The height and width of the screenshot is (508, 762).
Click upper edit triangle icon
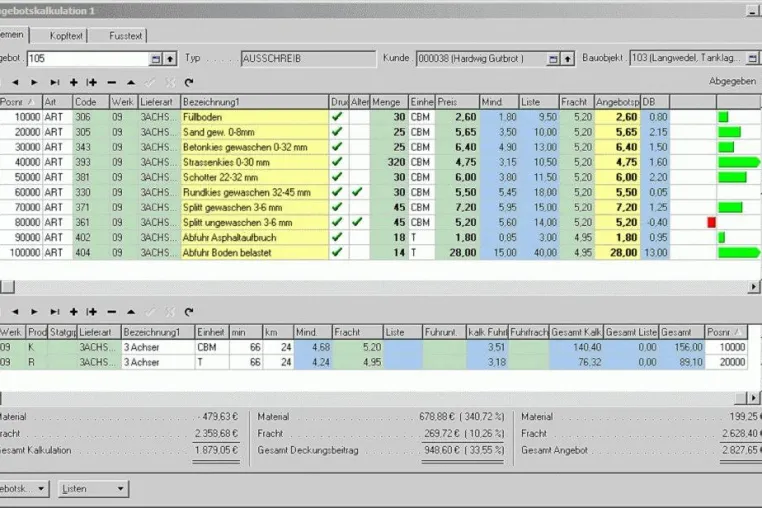click(131, 83)
